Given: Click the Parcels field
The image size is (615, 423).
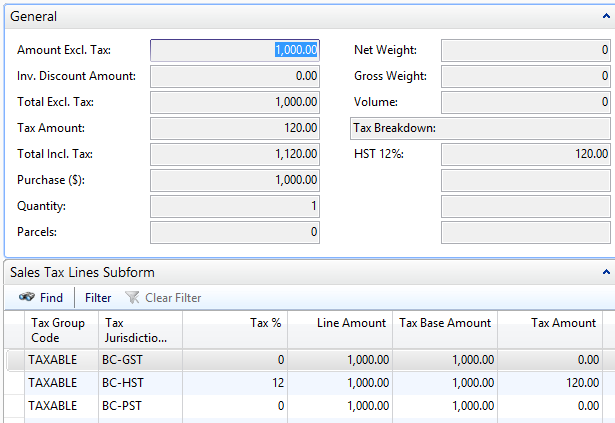Looking at the screenshot, I should pyautogui.click(x=235, y=232).
